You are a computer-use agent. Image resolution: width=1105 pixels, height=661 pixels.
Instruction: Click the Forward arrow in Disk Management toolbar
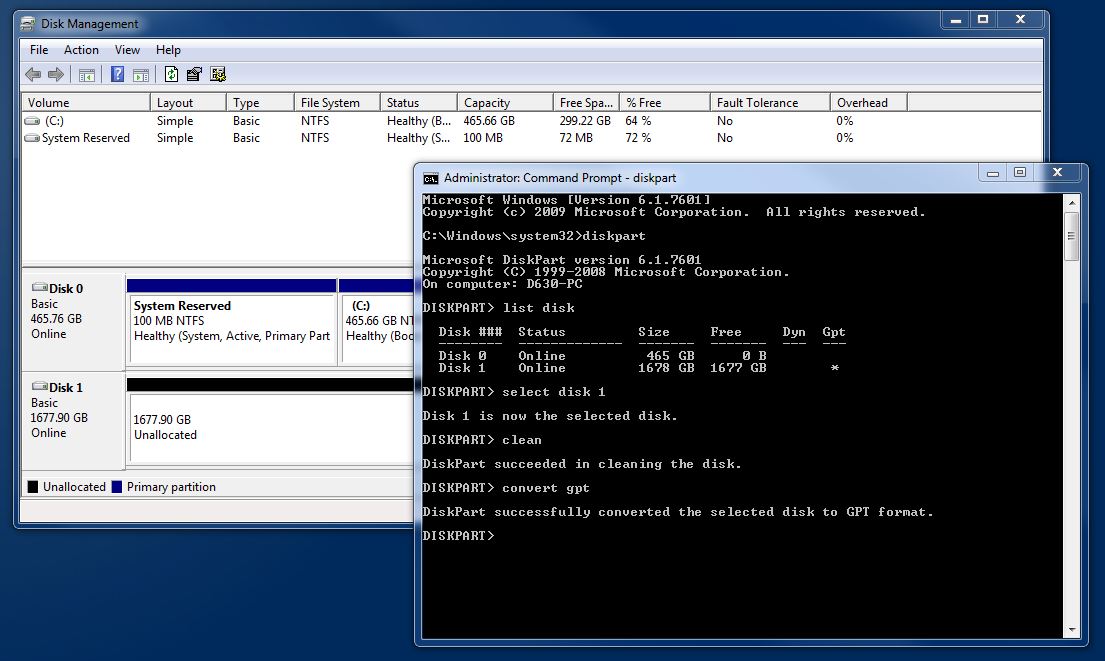point(56,74)
